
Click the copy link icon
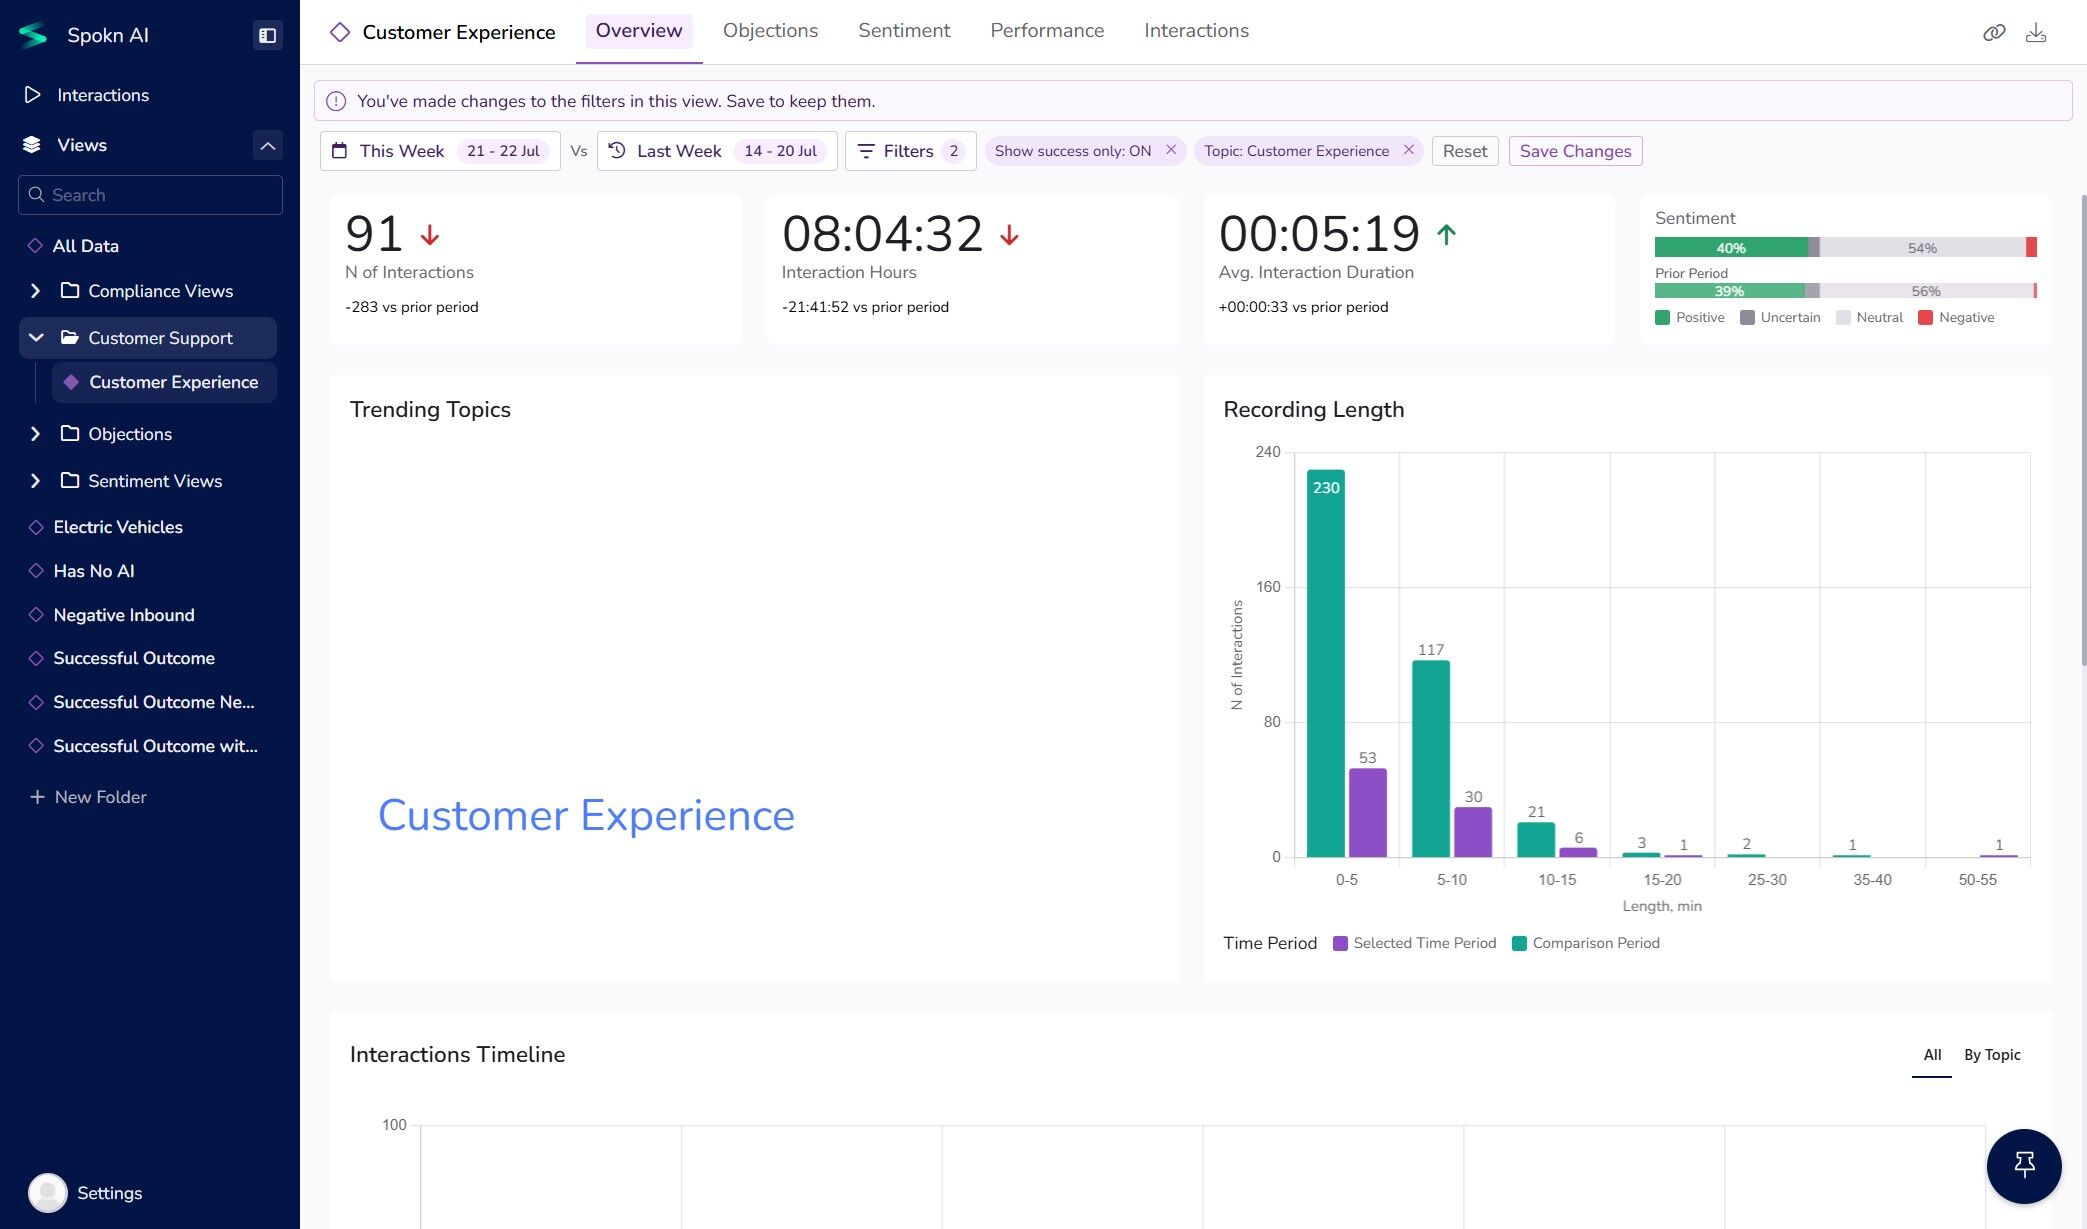pos(1993,33)
